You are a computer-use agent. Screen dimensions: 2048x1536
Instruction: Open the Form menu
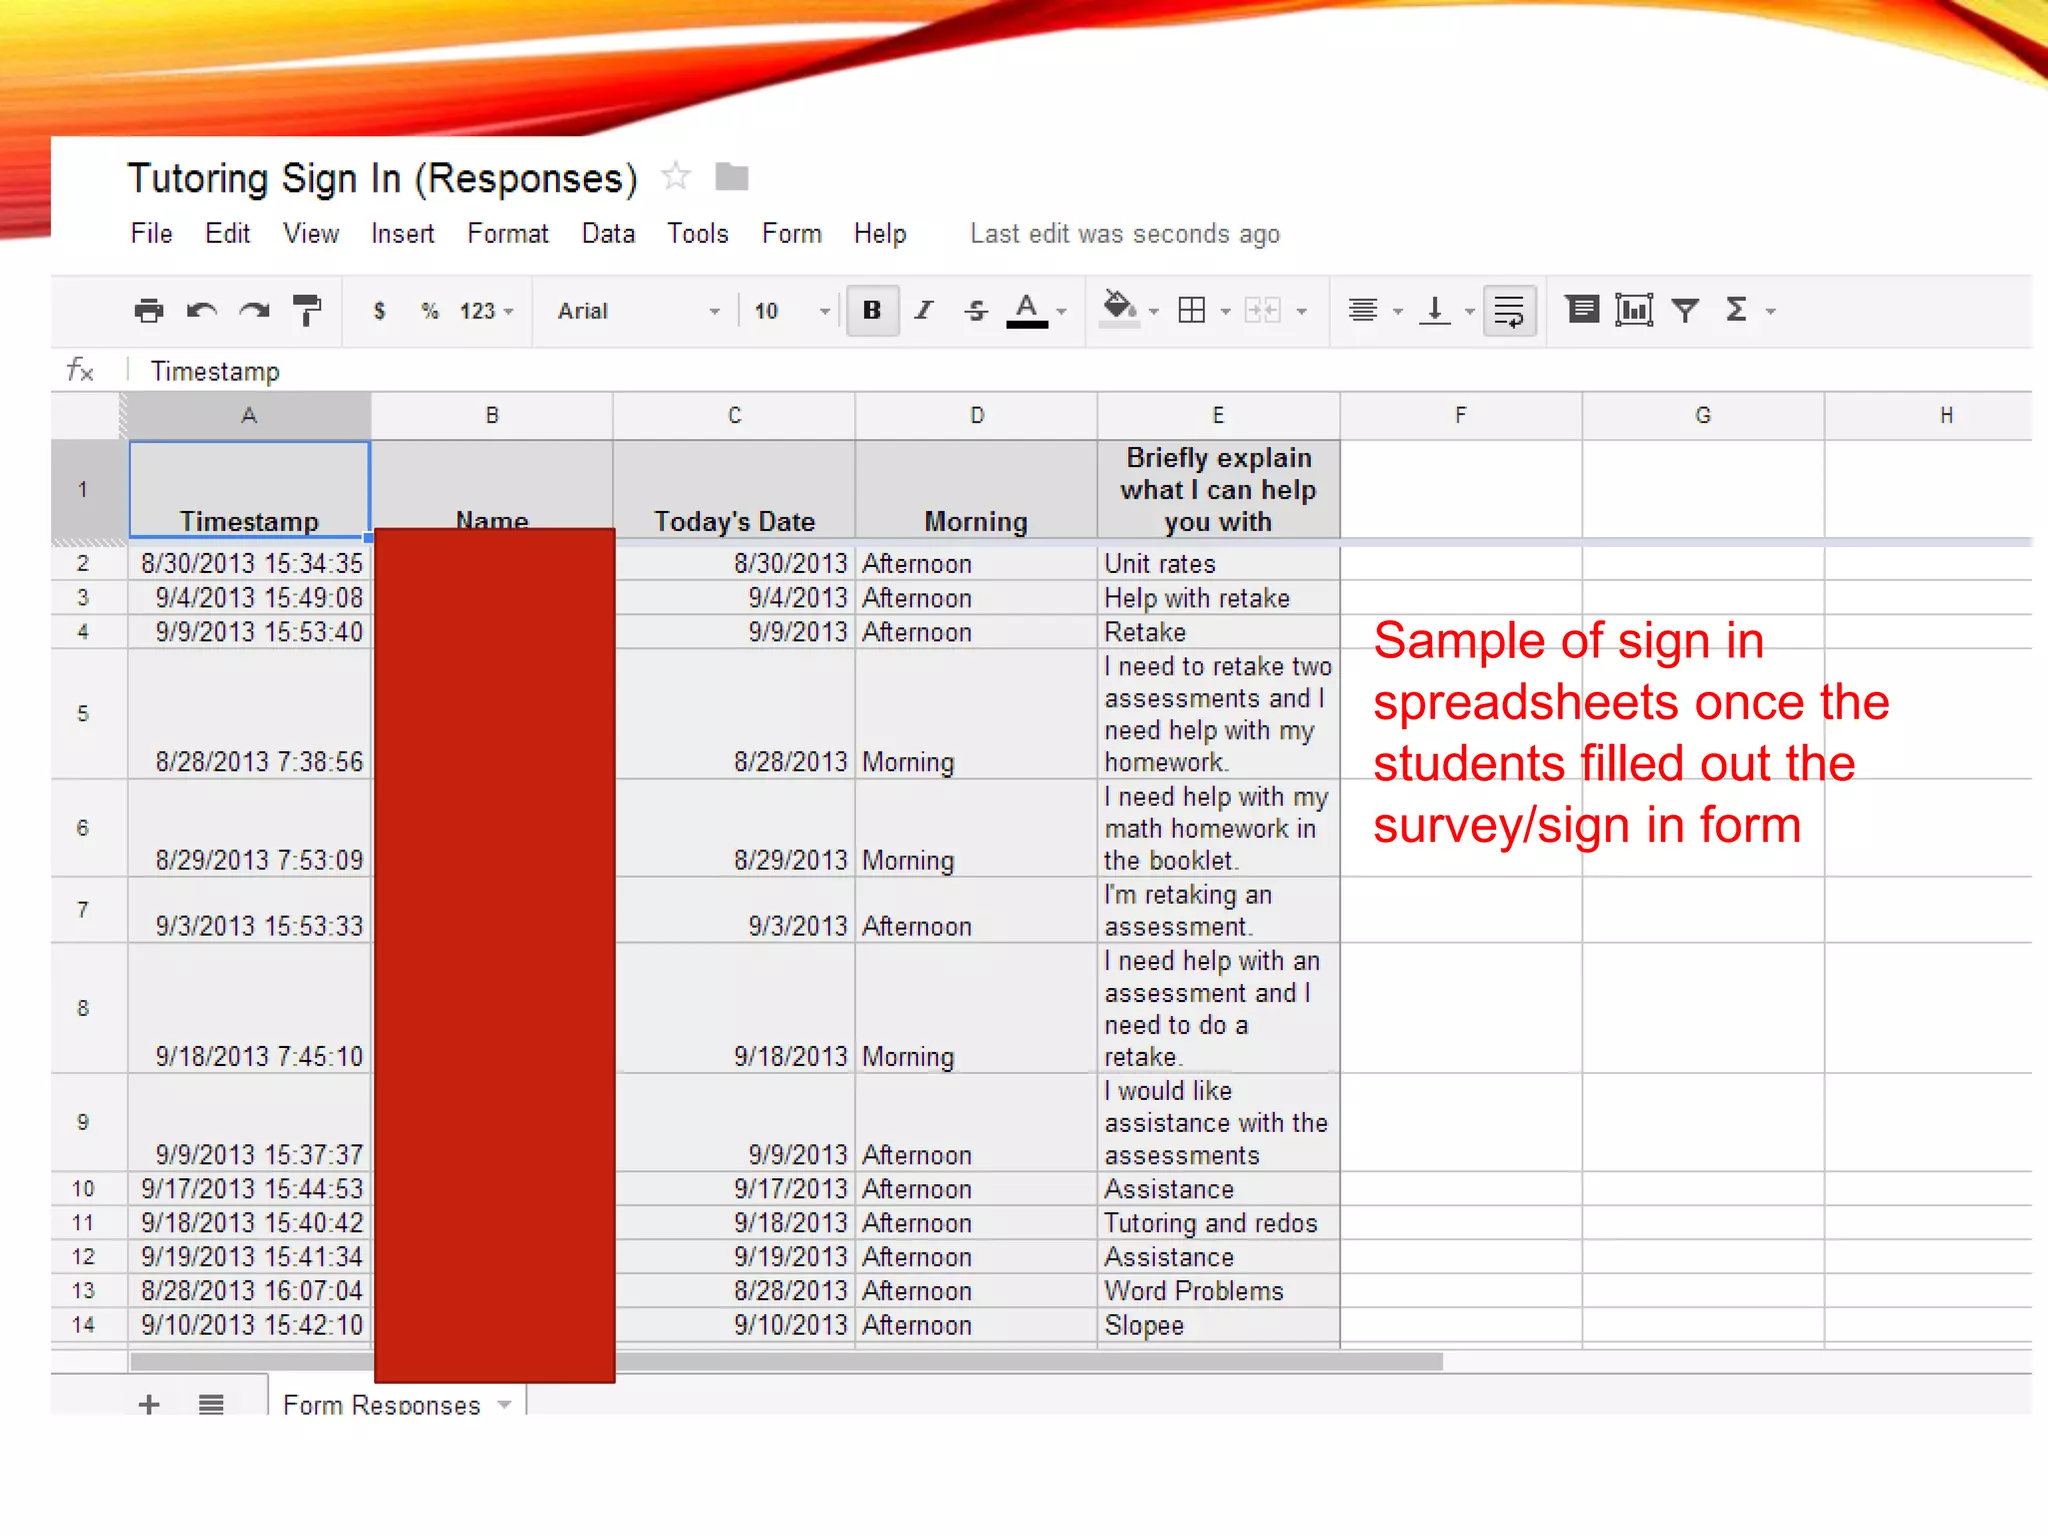(x=792, y=234)
